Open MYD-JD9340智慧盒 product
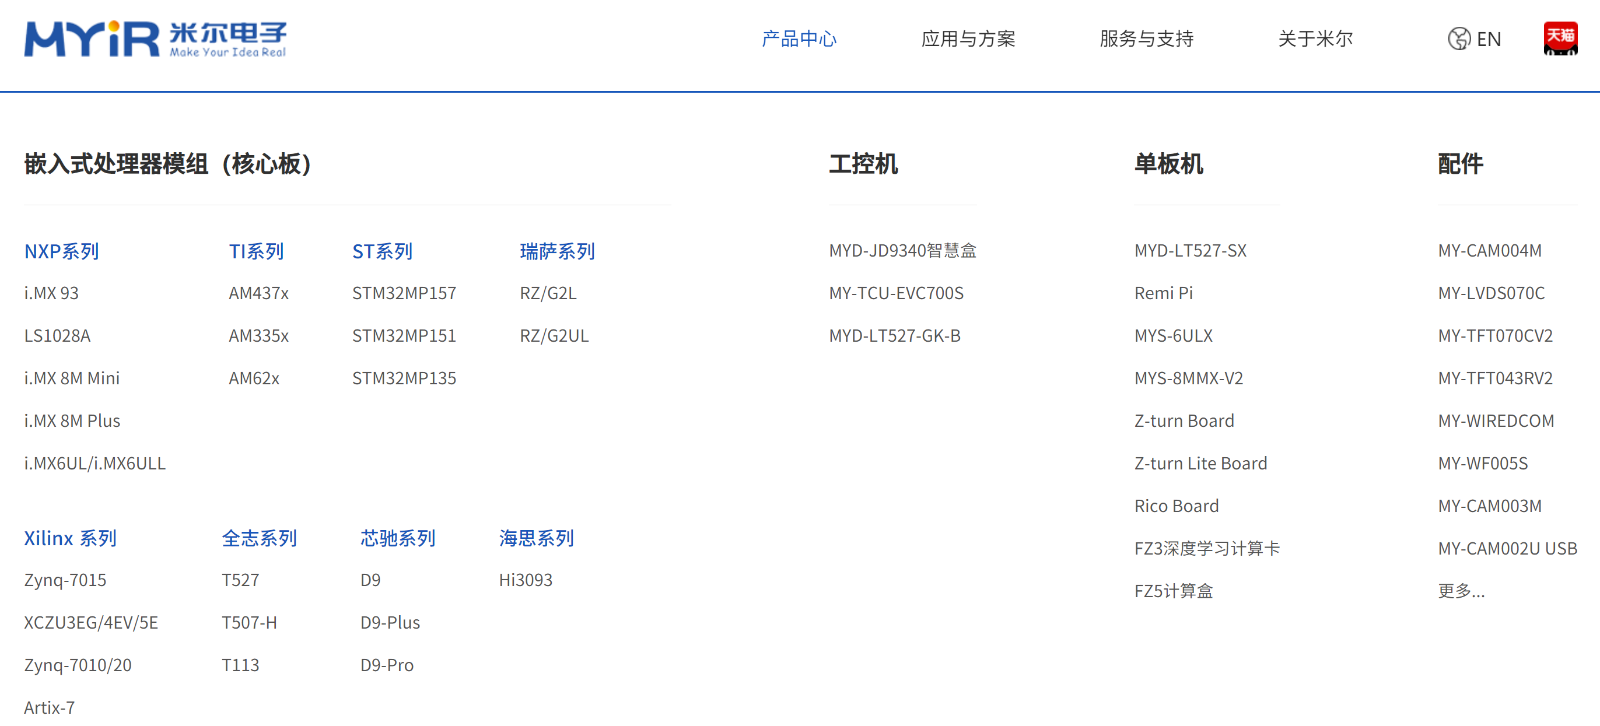Viewport: 1600px width, 726px height. 902,251
